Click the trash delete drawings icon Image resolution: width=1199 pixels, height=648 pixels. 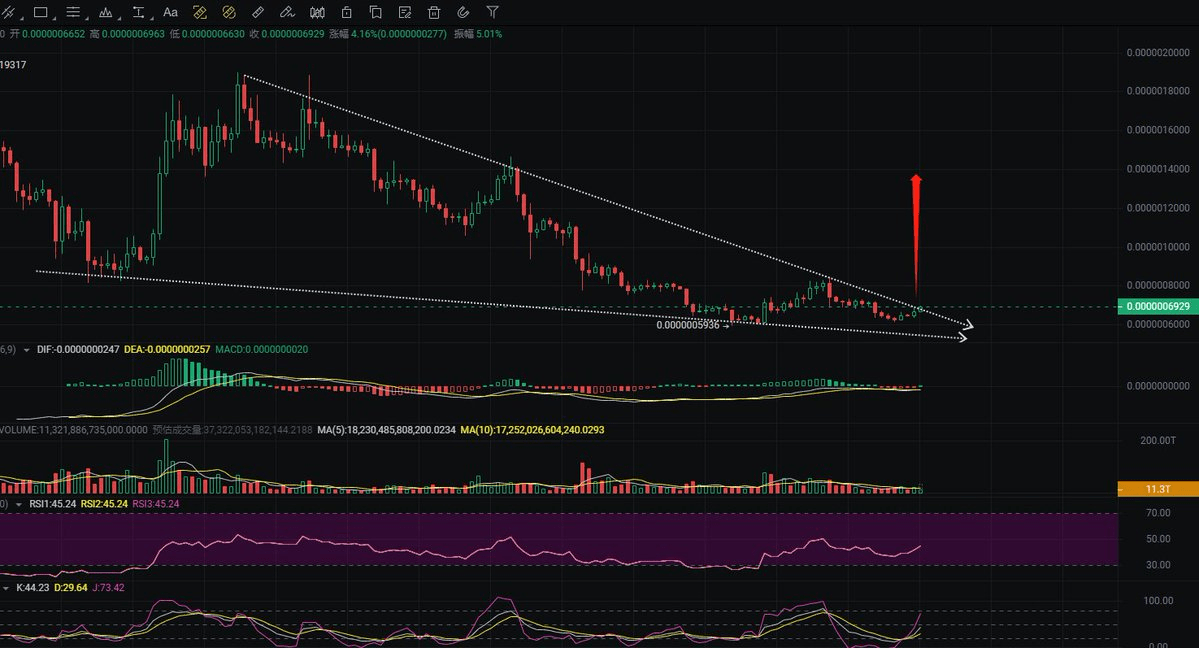tap(434, 12)
